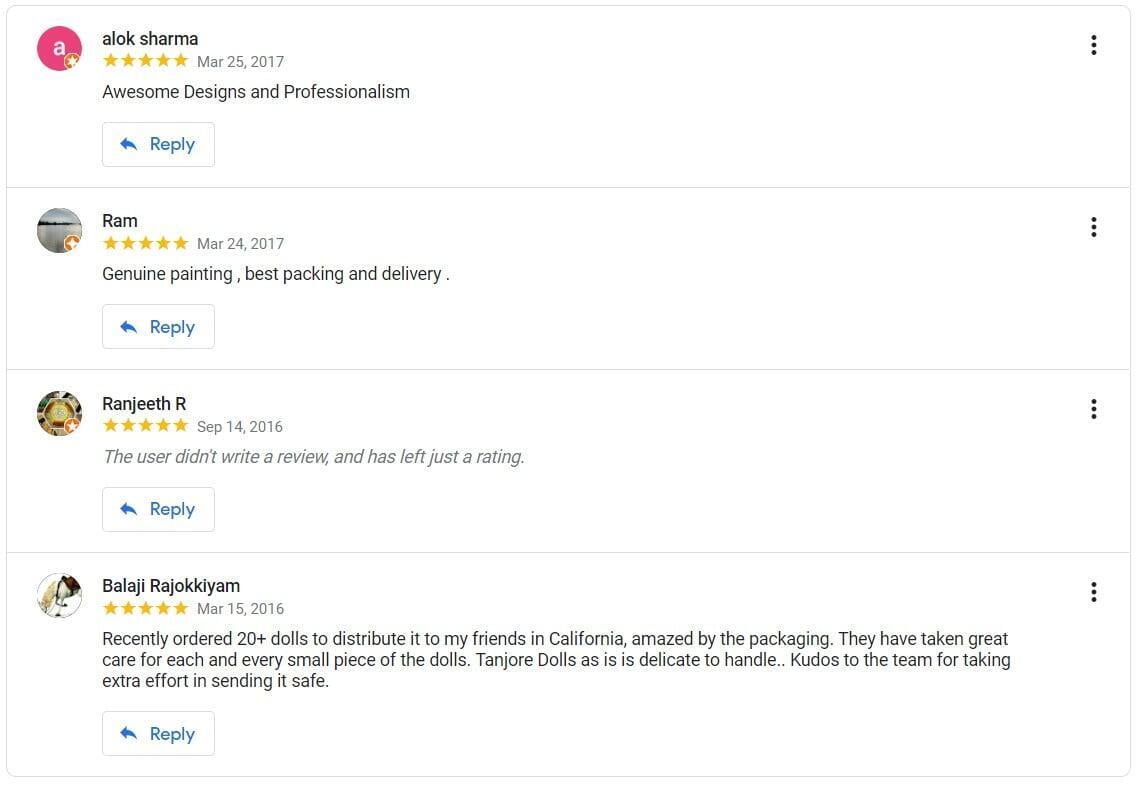
Task: Open Ranjeeth R reviewer name link
Action: click(144, 404)
